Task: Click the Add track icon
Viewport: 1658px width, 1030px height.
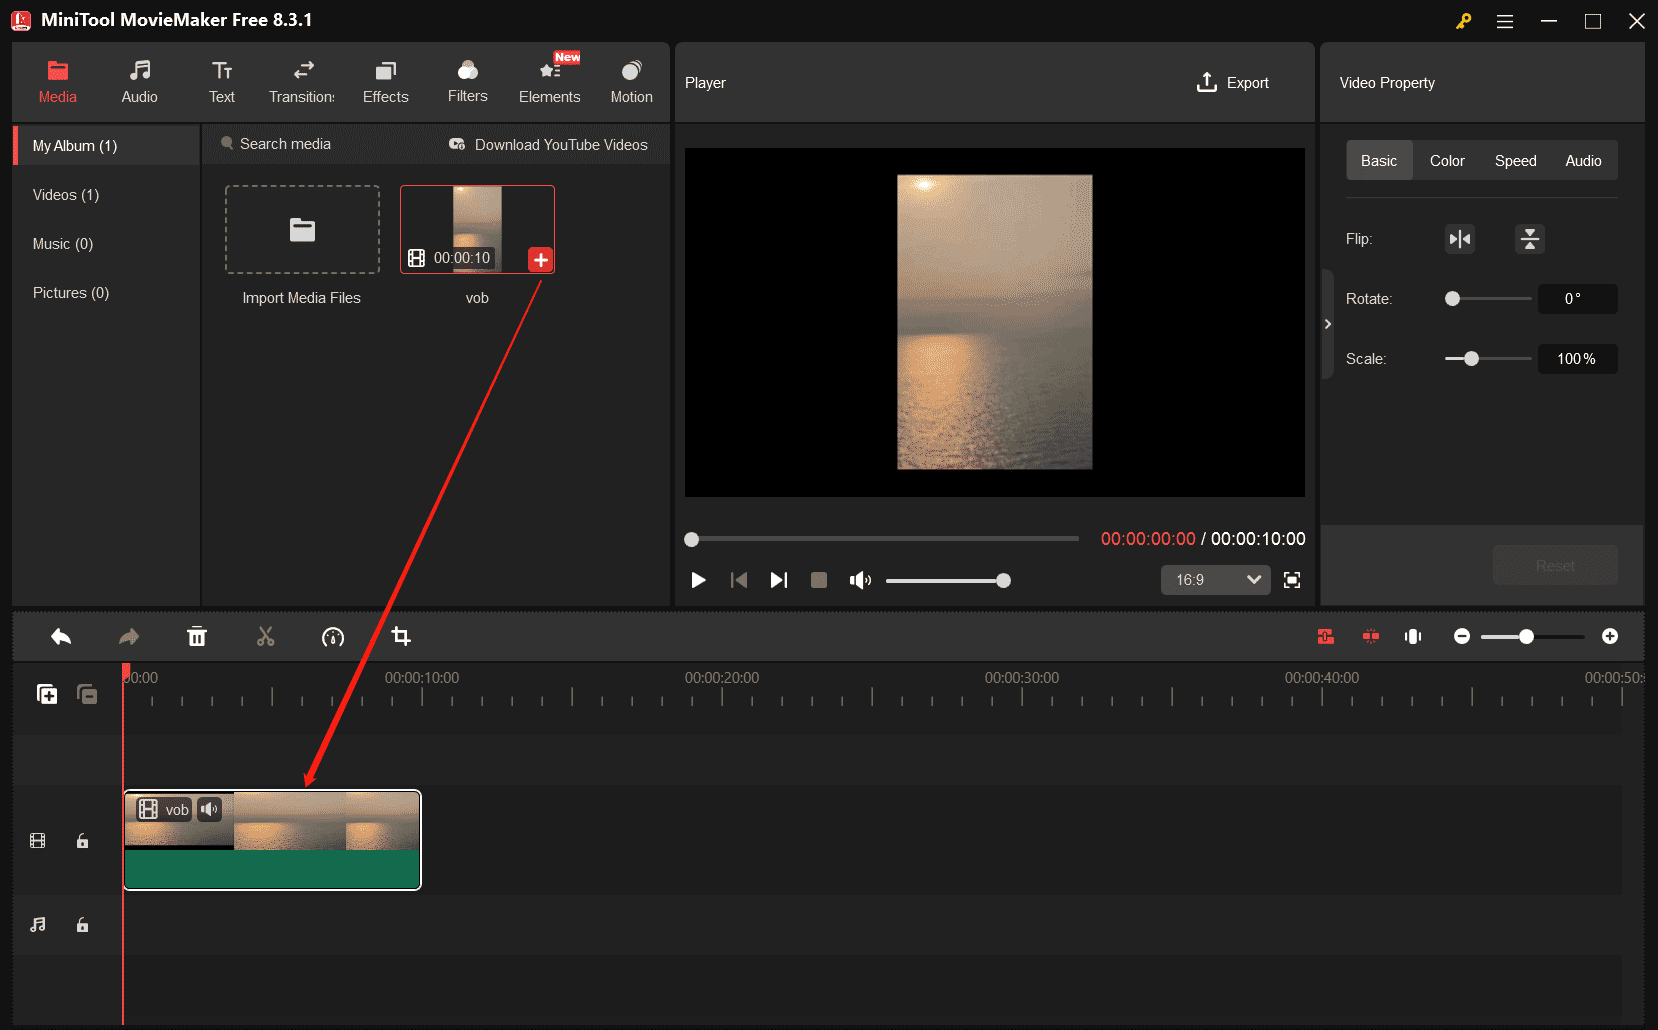Action: (x=47, y=694)
